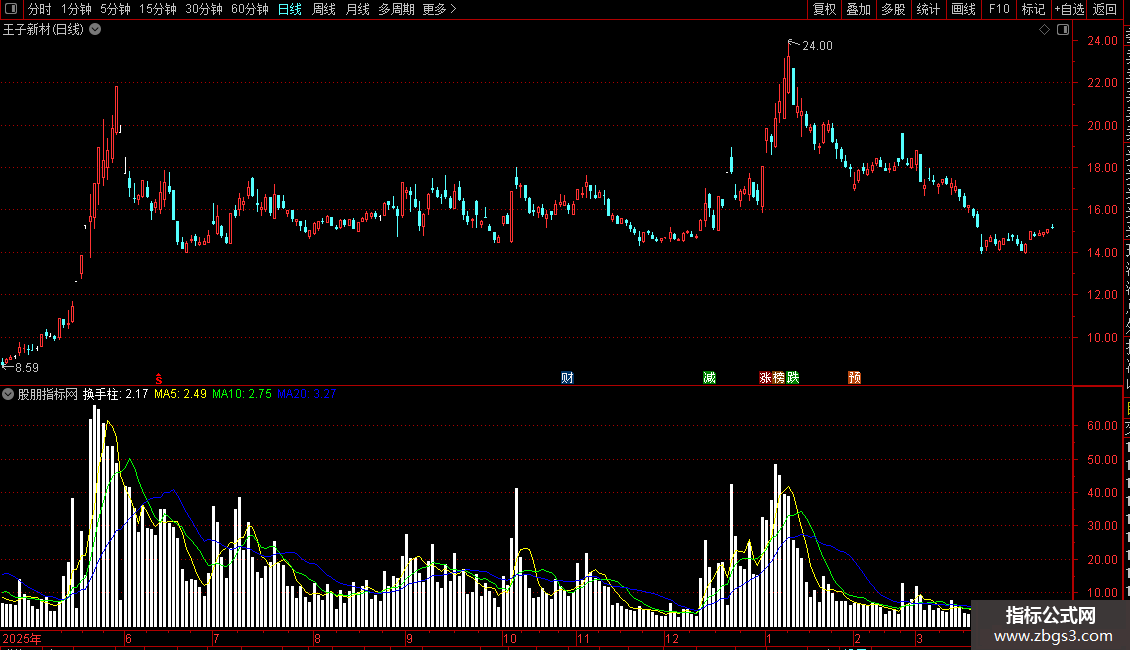Toggle the right panel layout icon
1130x650 pixels.
(1063, 30)
